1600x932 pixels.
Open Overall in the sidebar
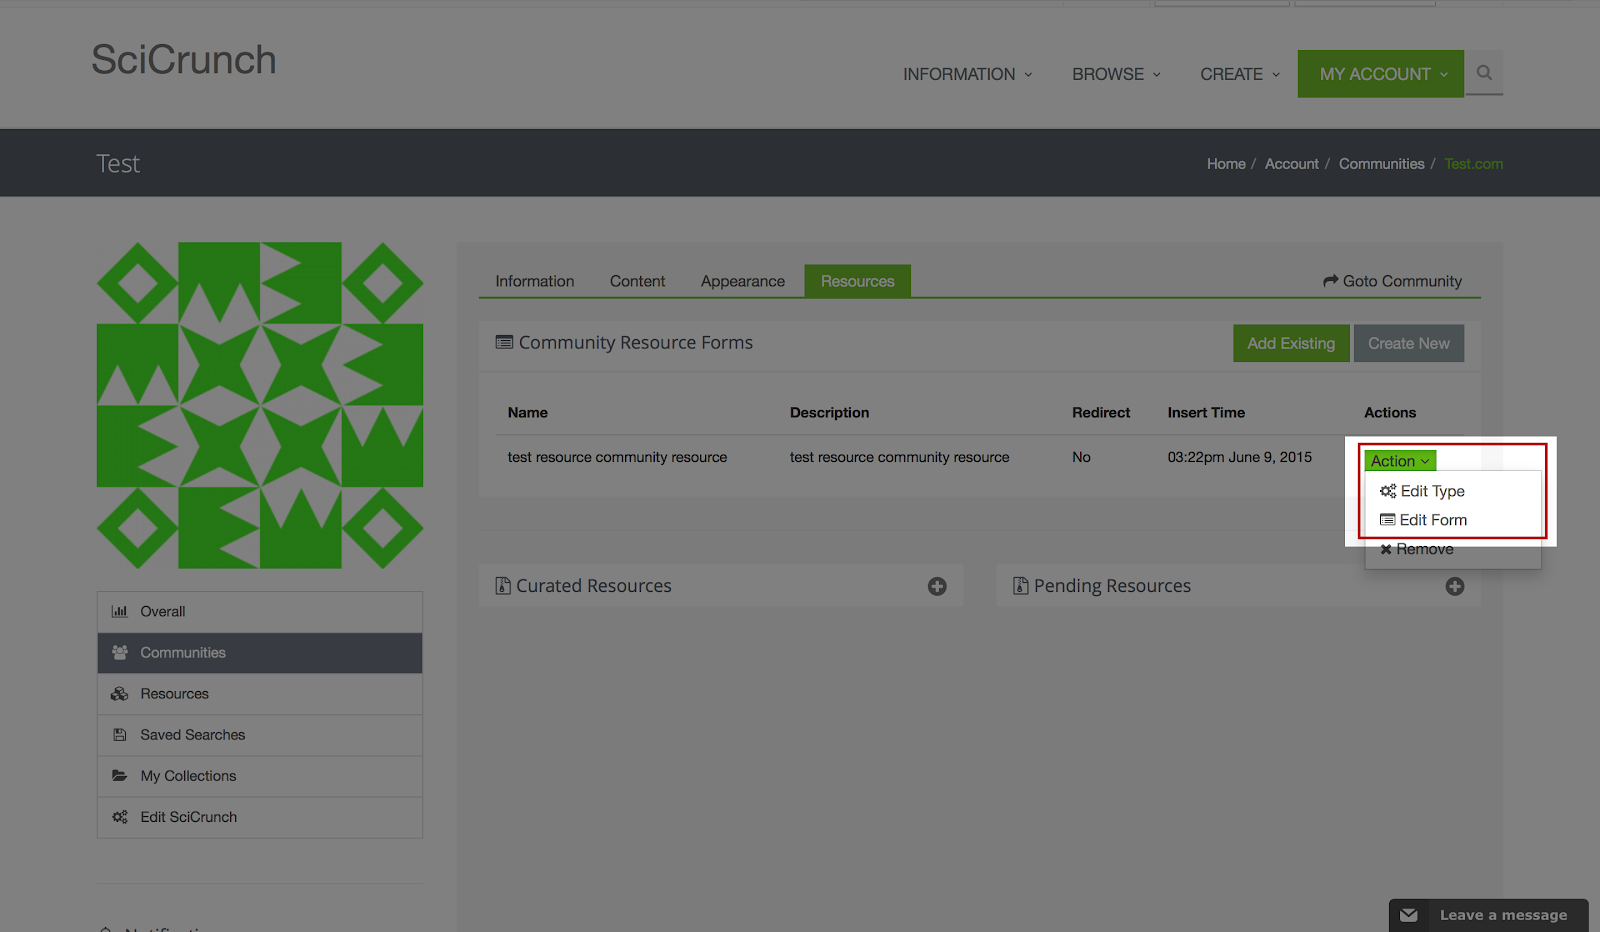pos(260,612)
